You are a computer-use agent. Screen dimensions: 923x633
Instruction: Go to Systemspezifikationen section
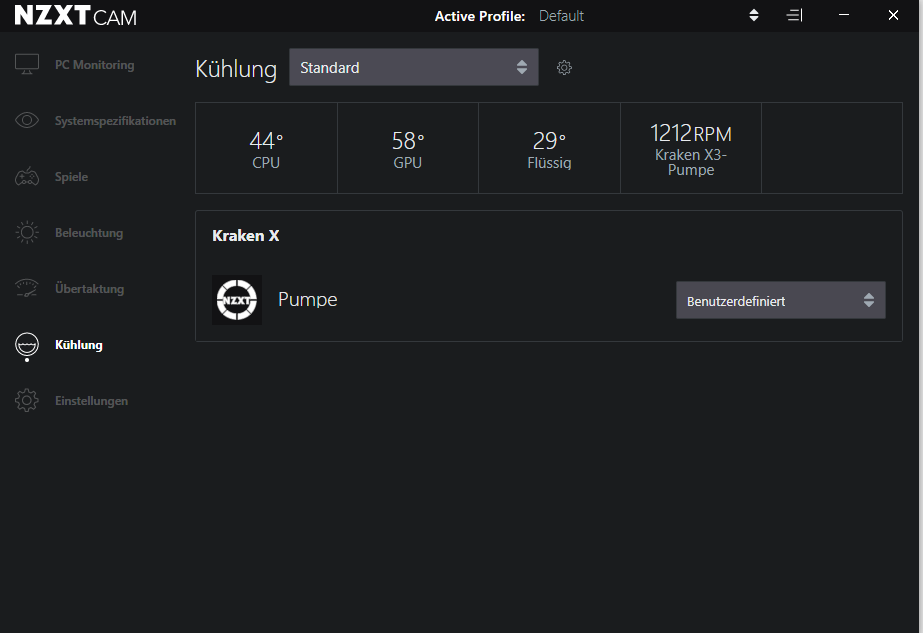pyautogui.click(x=115, y=121)
